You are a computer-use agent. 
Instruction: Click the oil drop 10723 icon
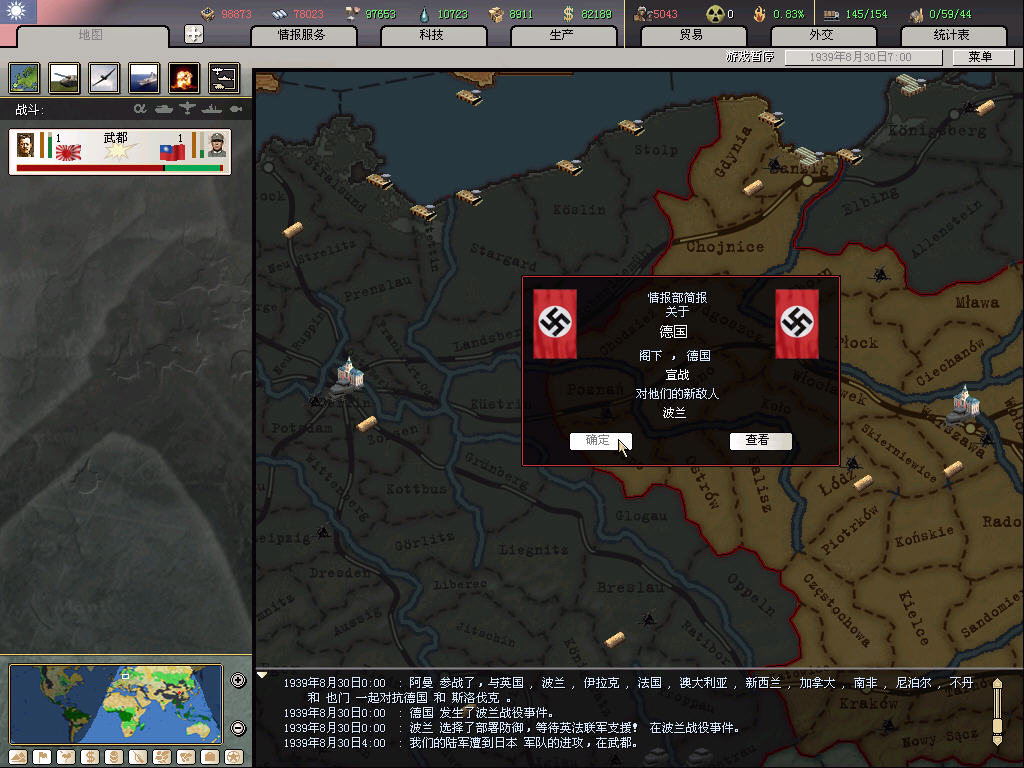424,14
